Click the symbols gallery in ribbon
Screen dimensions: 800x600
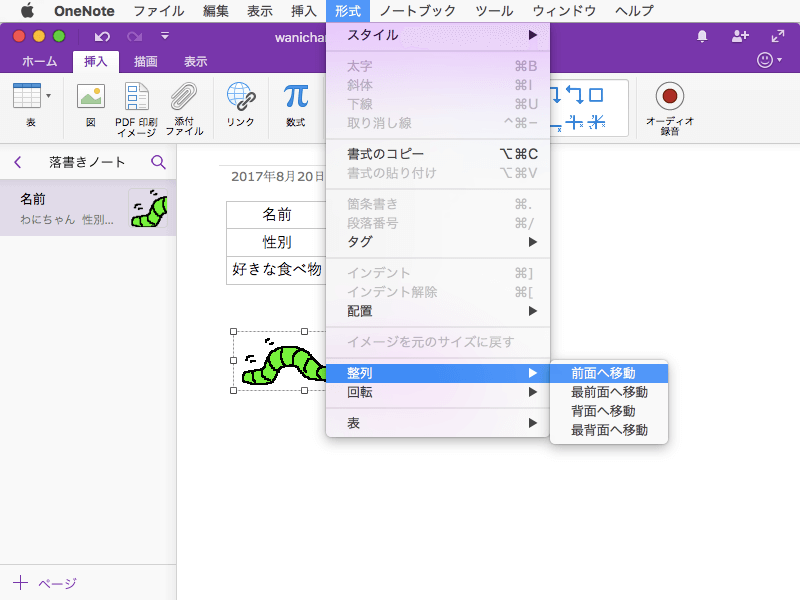point(589,108)
